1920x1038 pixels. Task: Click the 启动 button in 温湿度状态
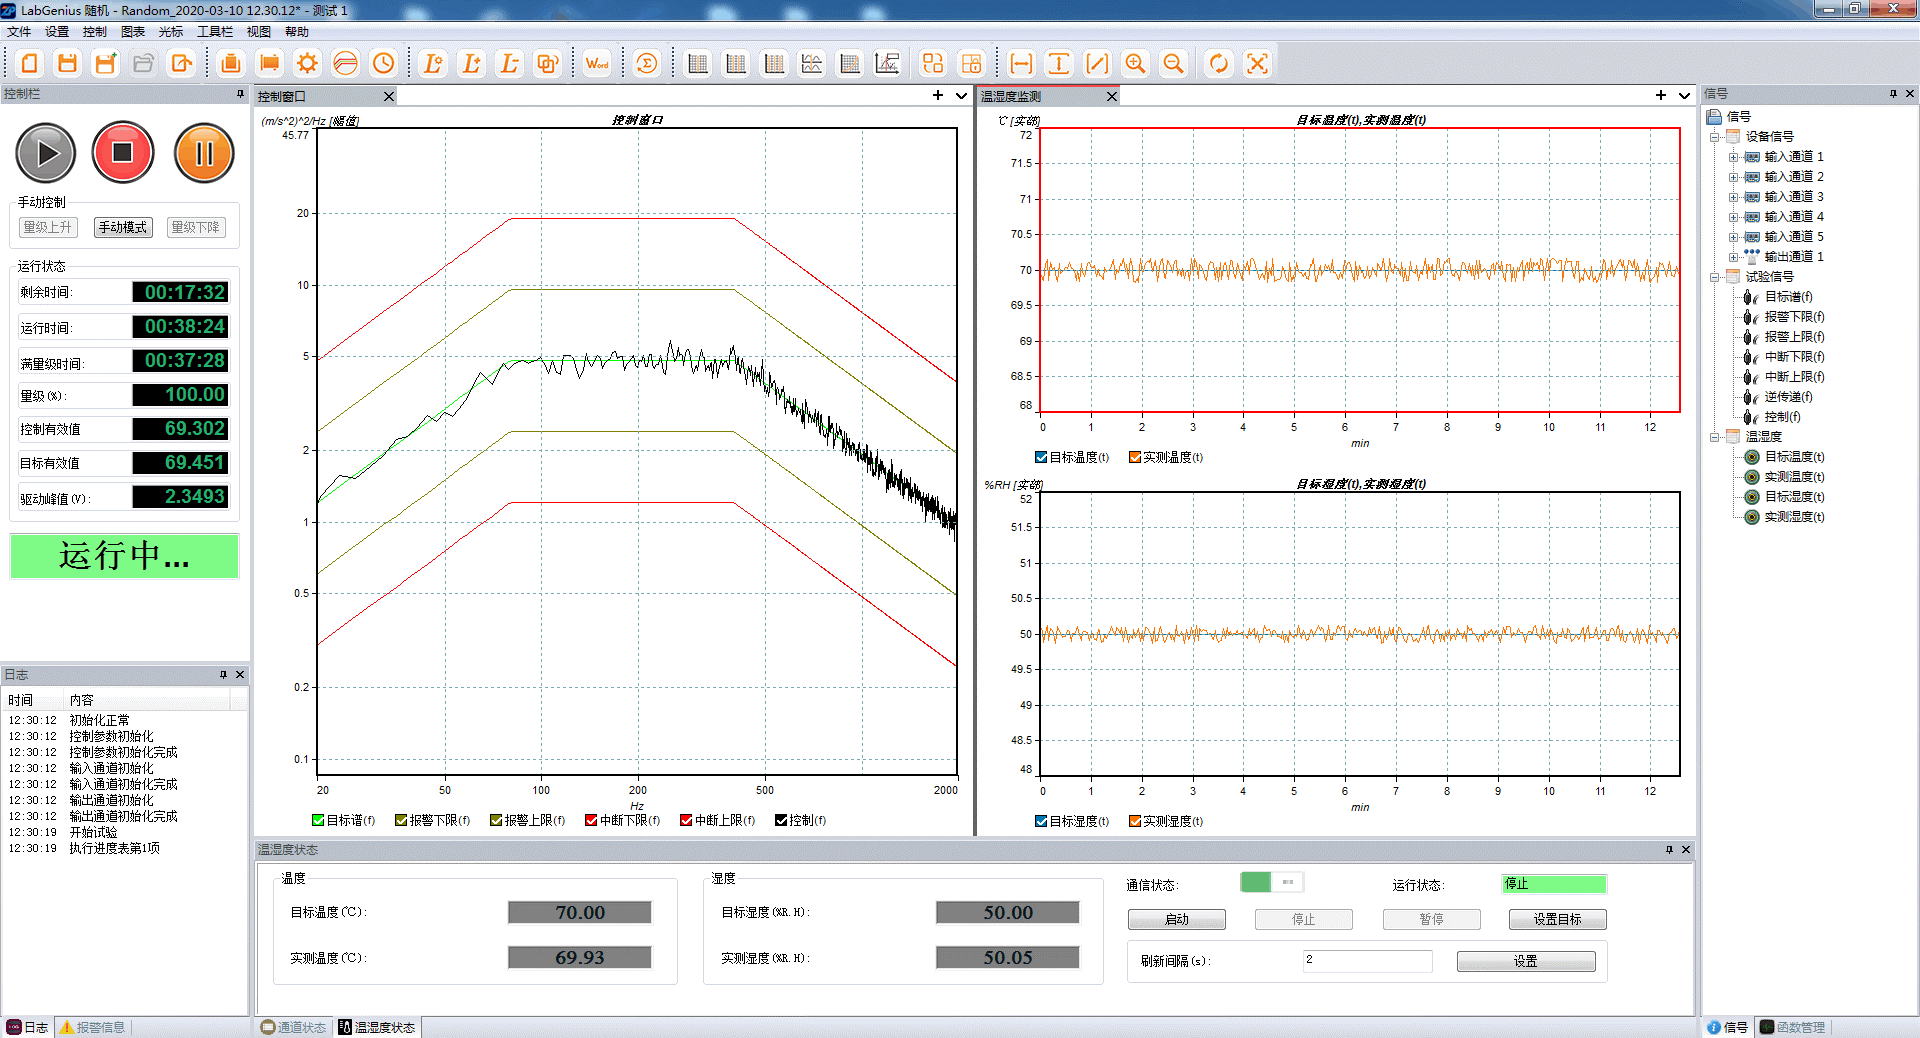1177,919
